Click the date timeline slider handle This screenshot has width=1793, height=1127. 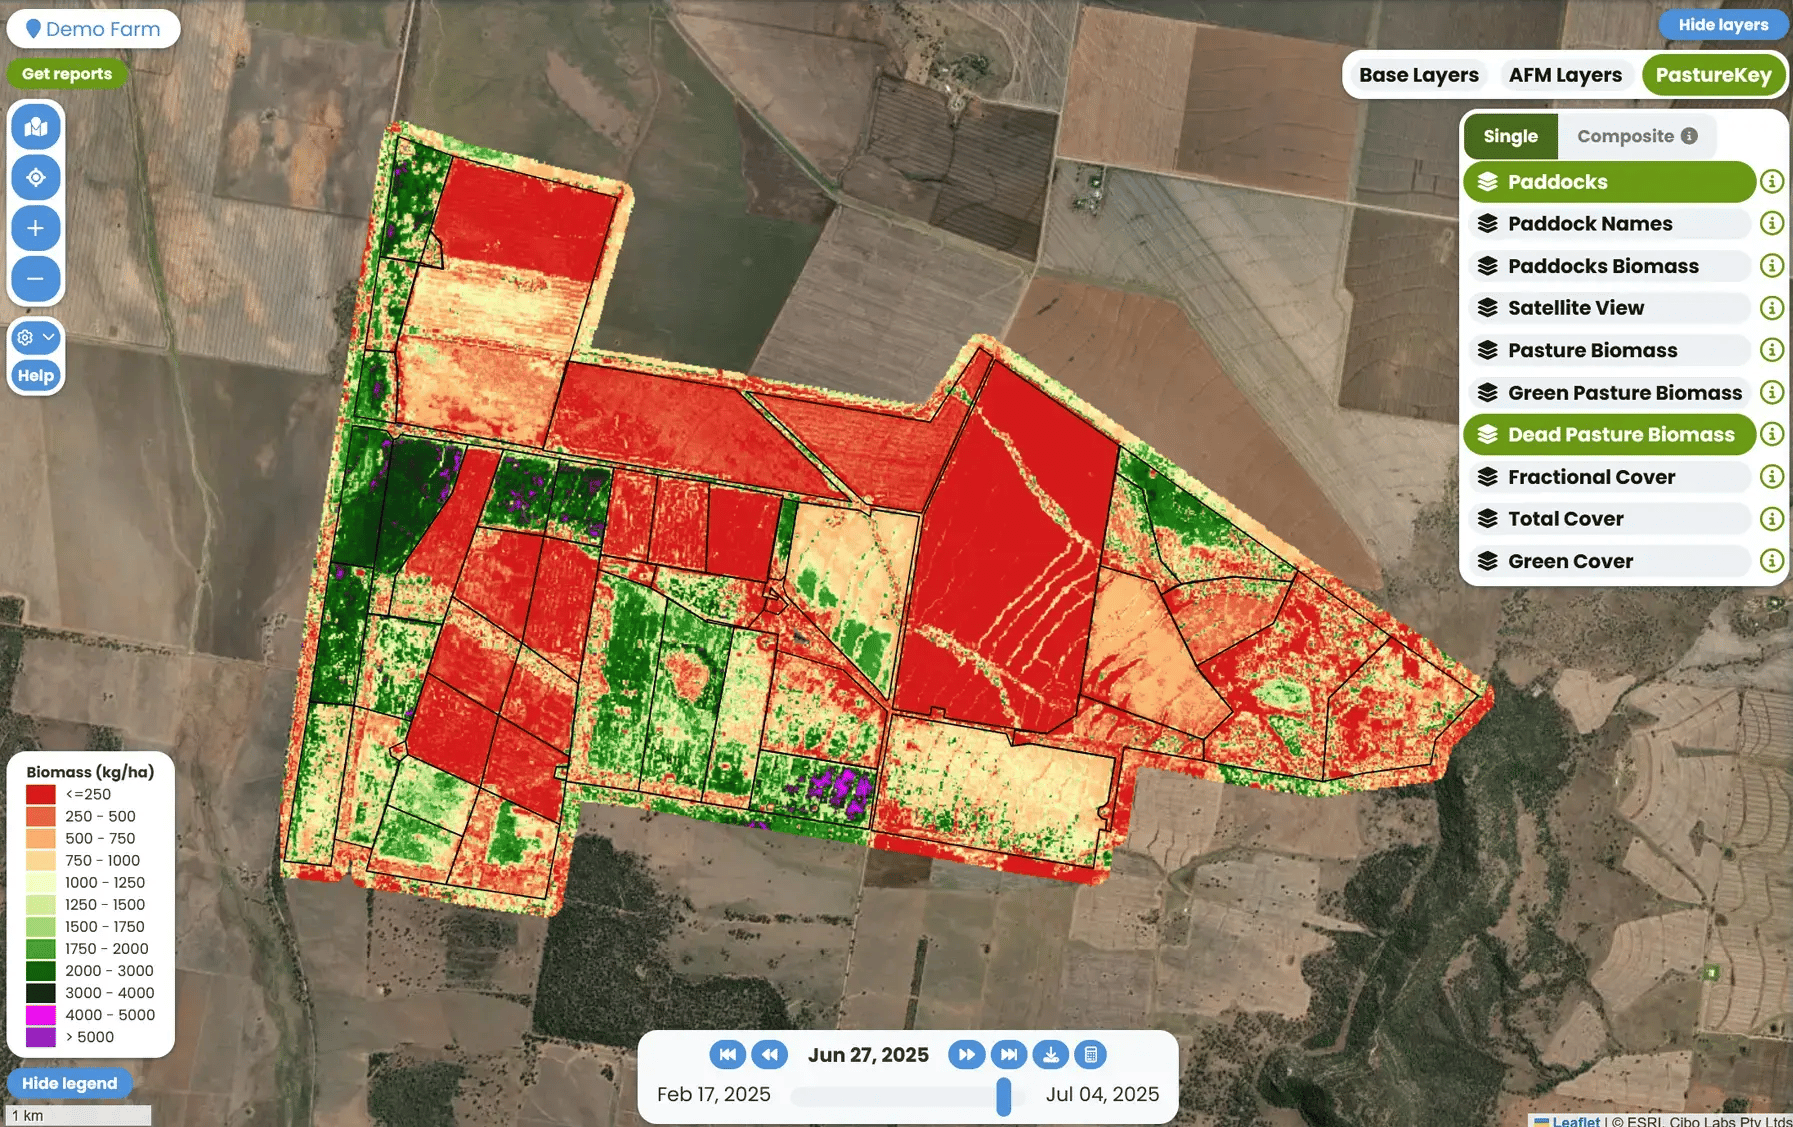(x=1003, y=1096)
